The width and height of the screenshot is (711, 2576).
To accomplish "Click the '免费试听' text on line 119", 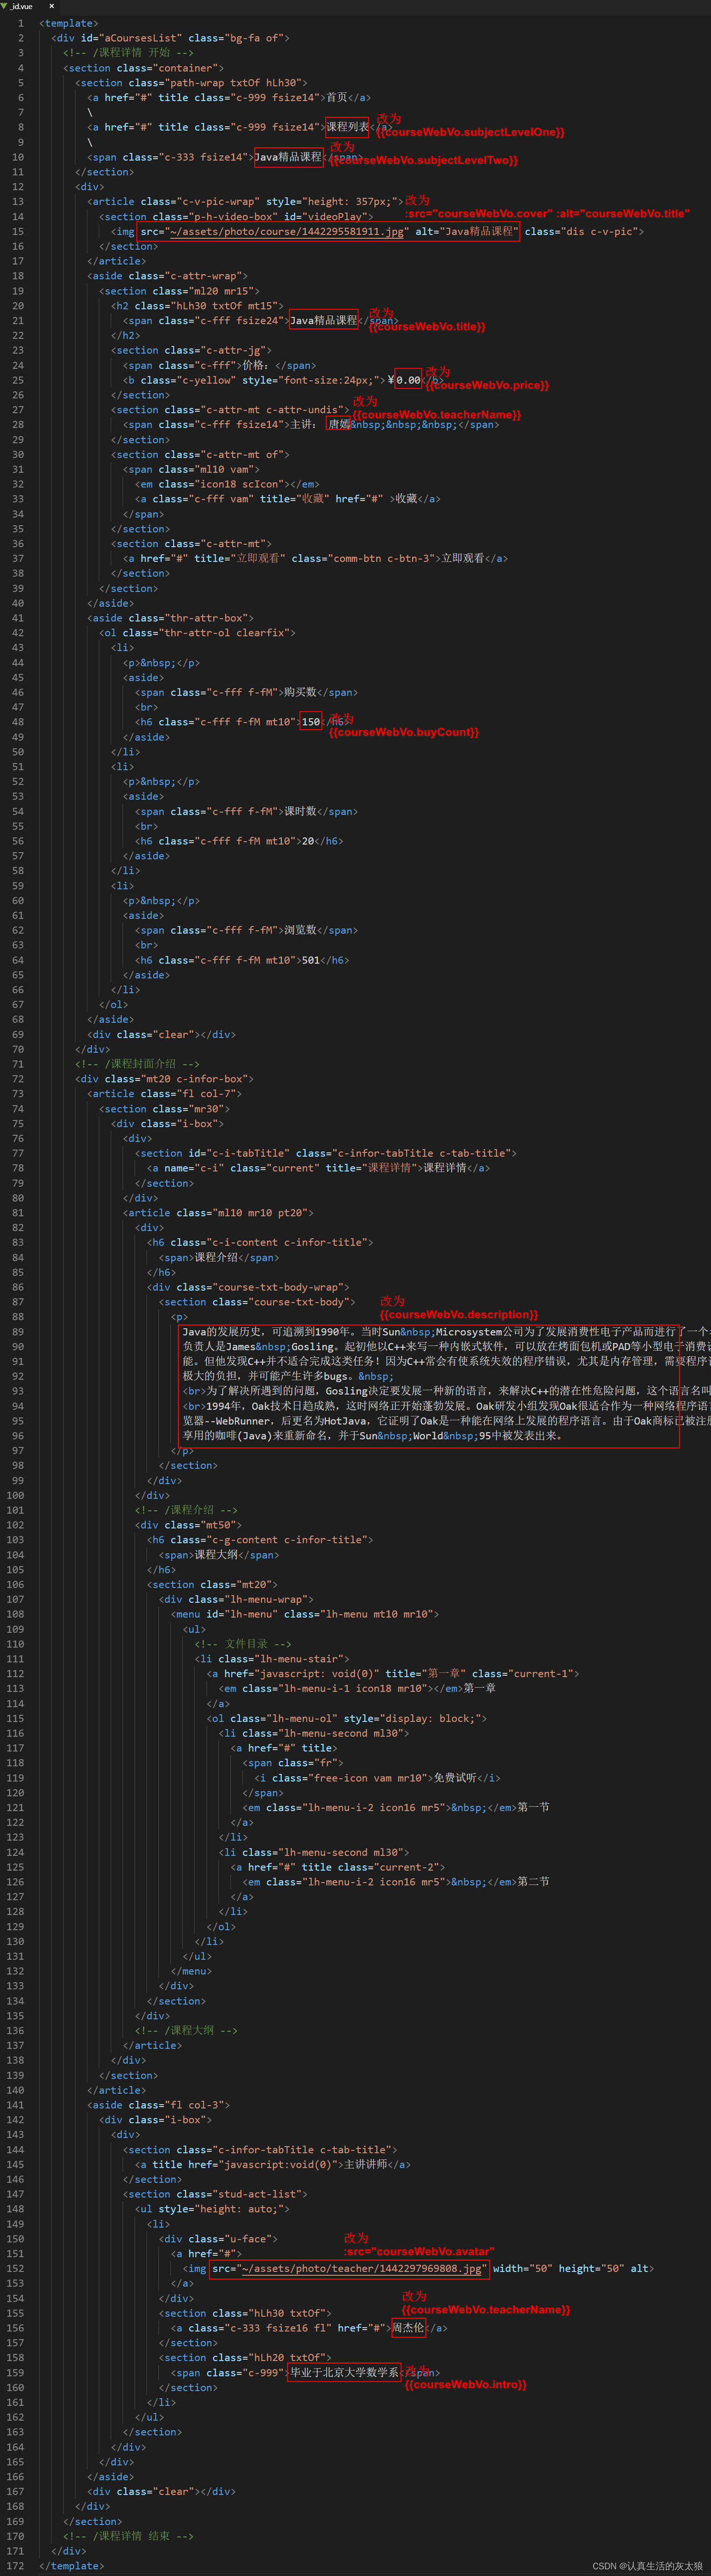I will [x=455, y=1777].
